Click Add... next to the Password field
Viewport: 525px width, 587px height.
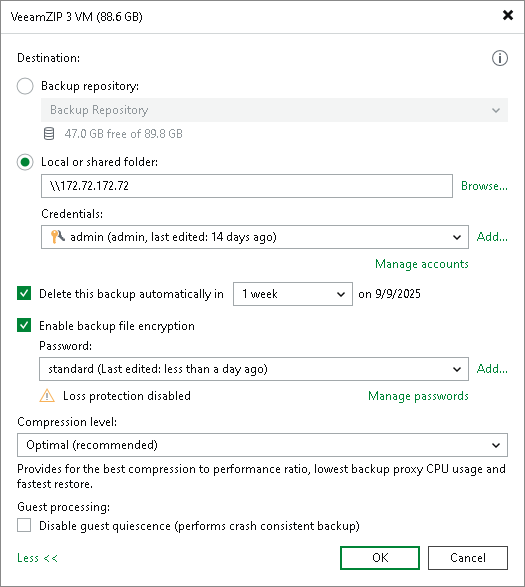pyautogui.click(x=492, y=369)
